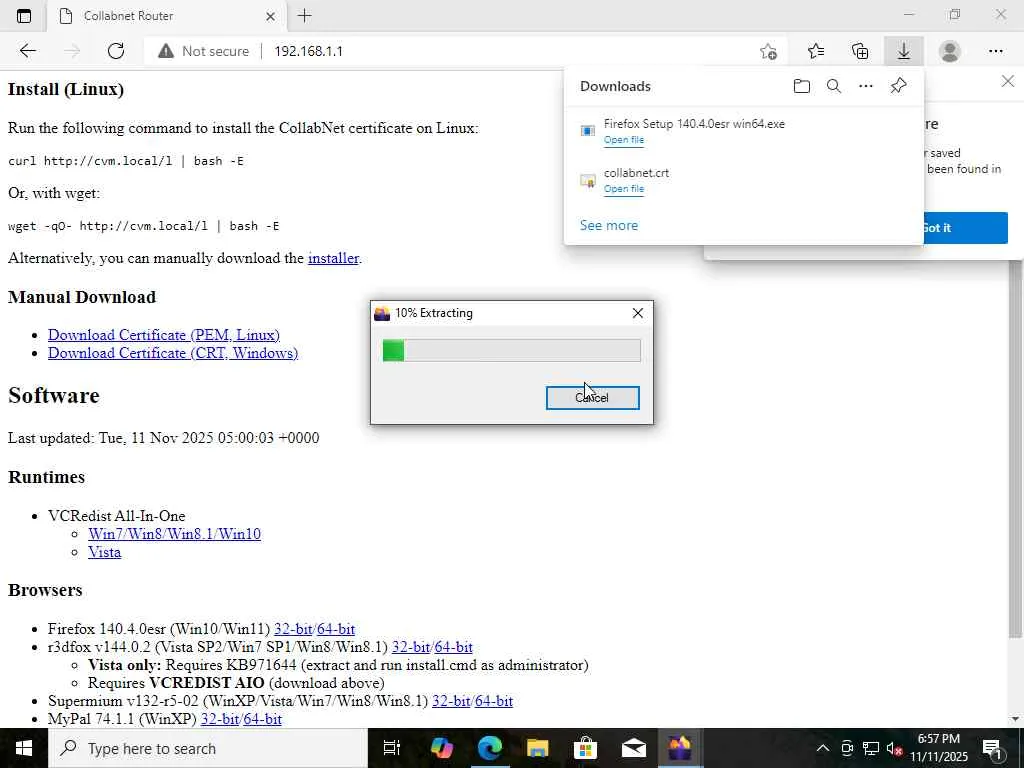The width and height of the screenshot is (1024, 768).
Task: Click the taskbar search box
Action: (208, 748)
